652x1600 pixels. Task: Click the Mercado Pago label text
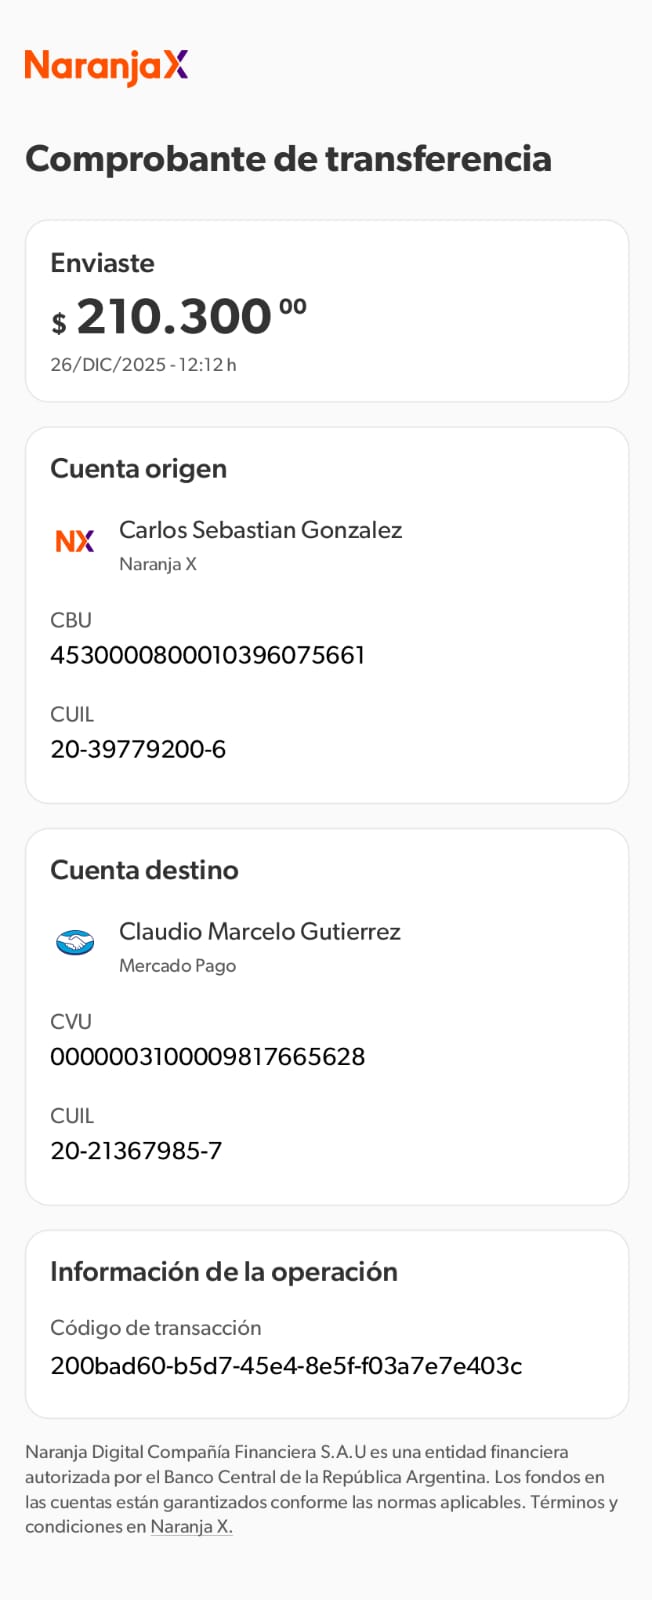coord(177,966)
